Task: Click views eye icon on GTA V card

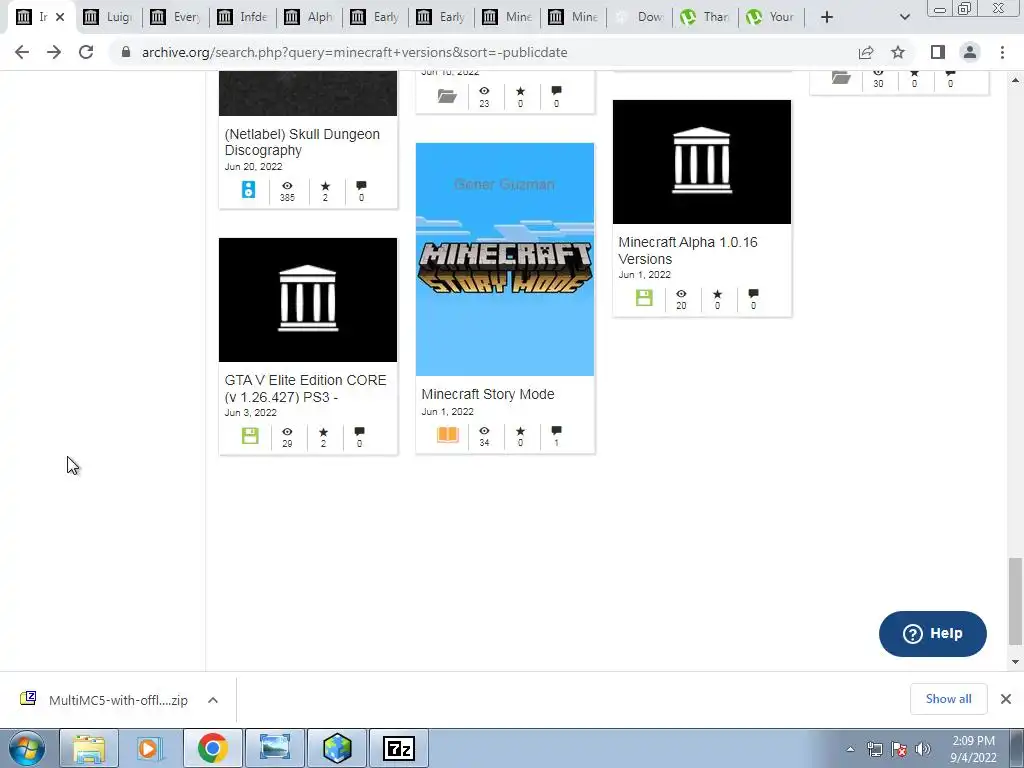Action: click(x=287, y=432)
